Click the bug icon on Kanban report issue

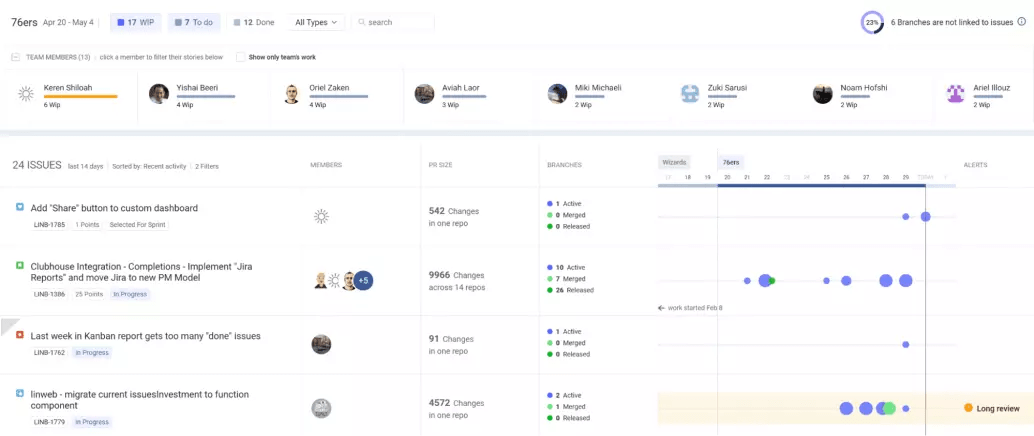(x=20, y=335)
